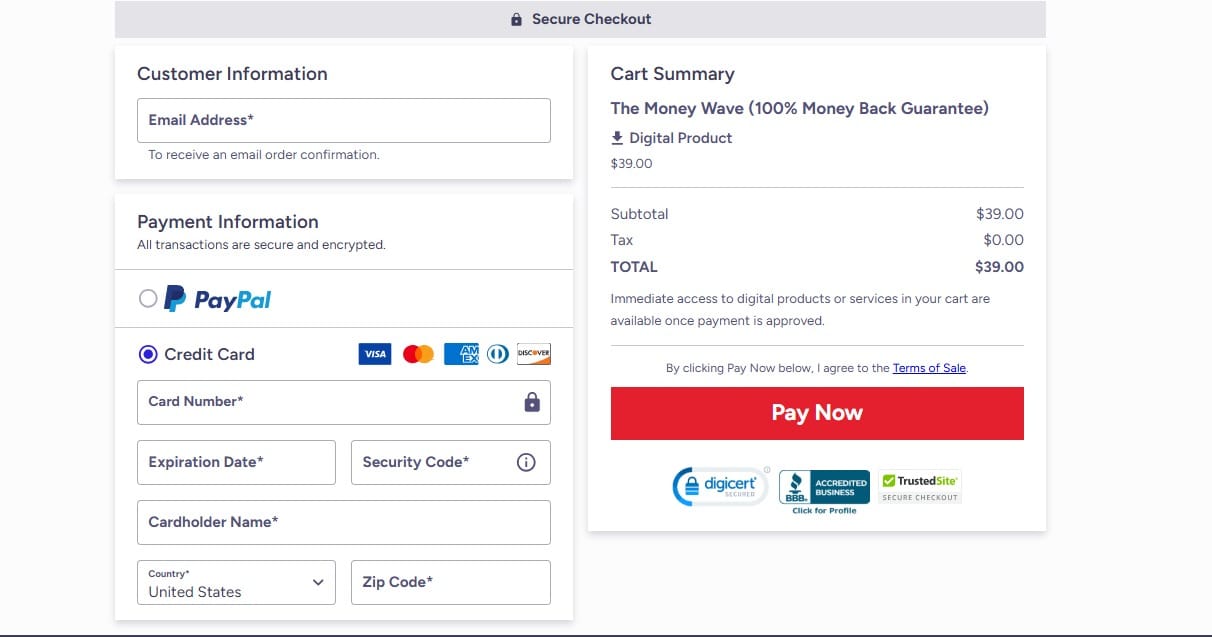Select Credit Card as payment method
This screenshot has height=637, width=1212.
point(147,353)
